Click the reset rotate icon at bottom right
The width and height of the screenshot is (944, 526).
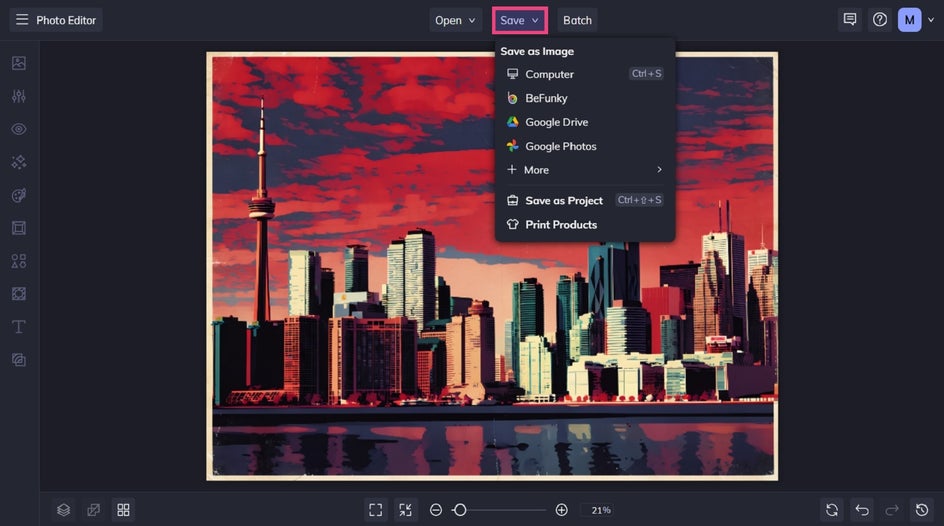(832, 510)
